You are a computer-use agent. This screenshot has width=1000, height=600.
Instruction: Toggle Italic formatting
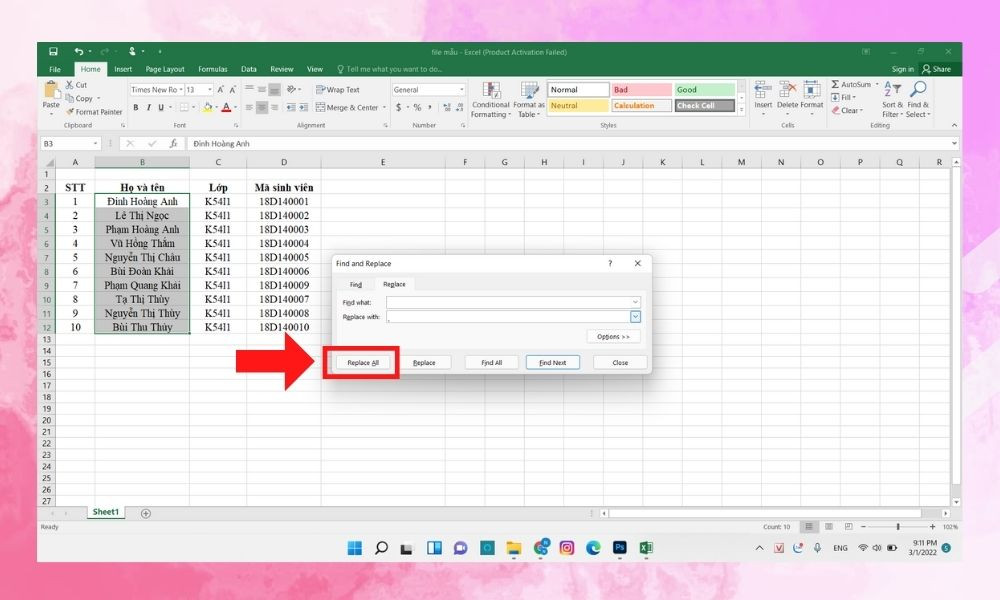click(148, 107)
